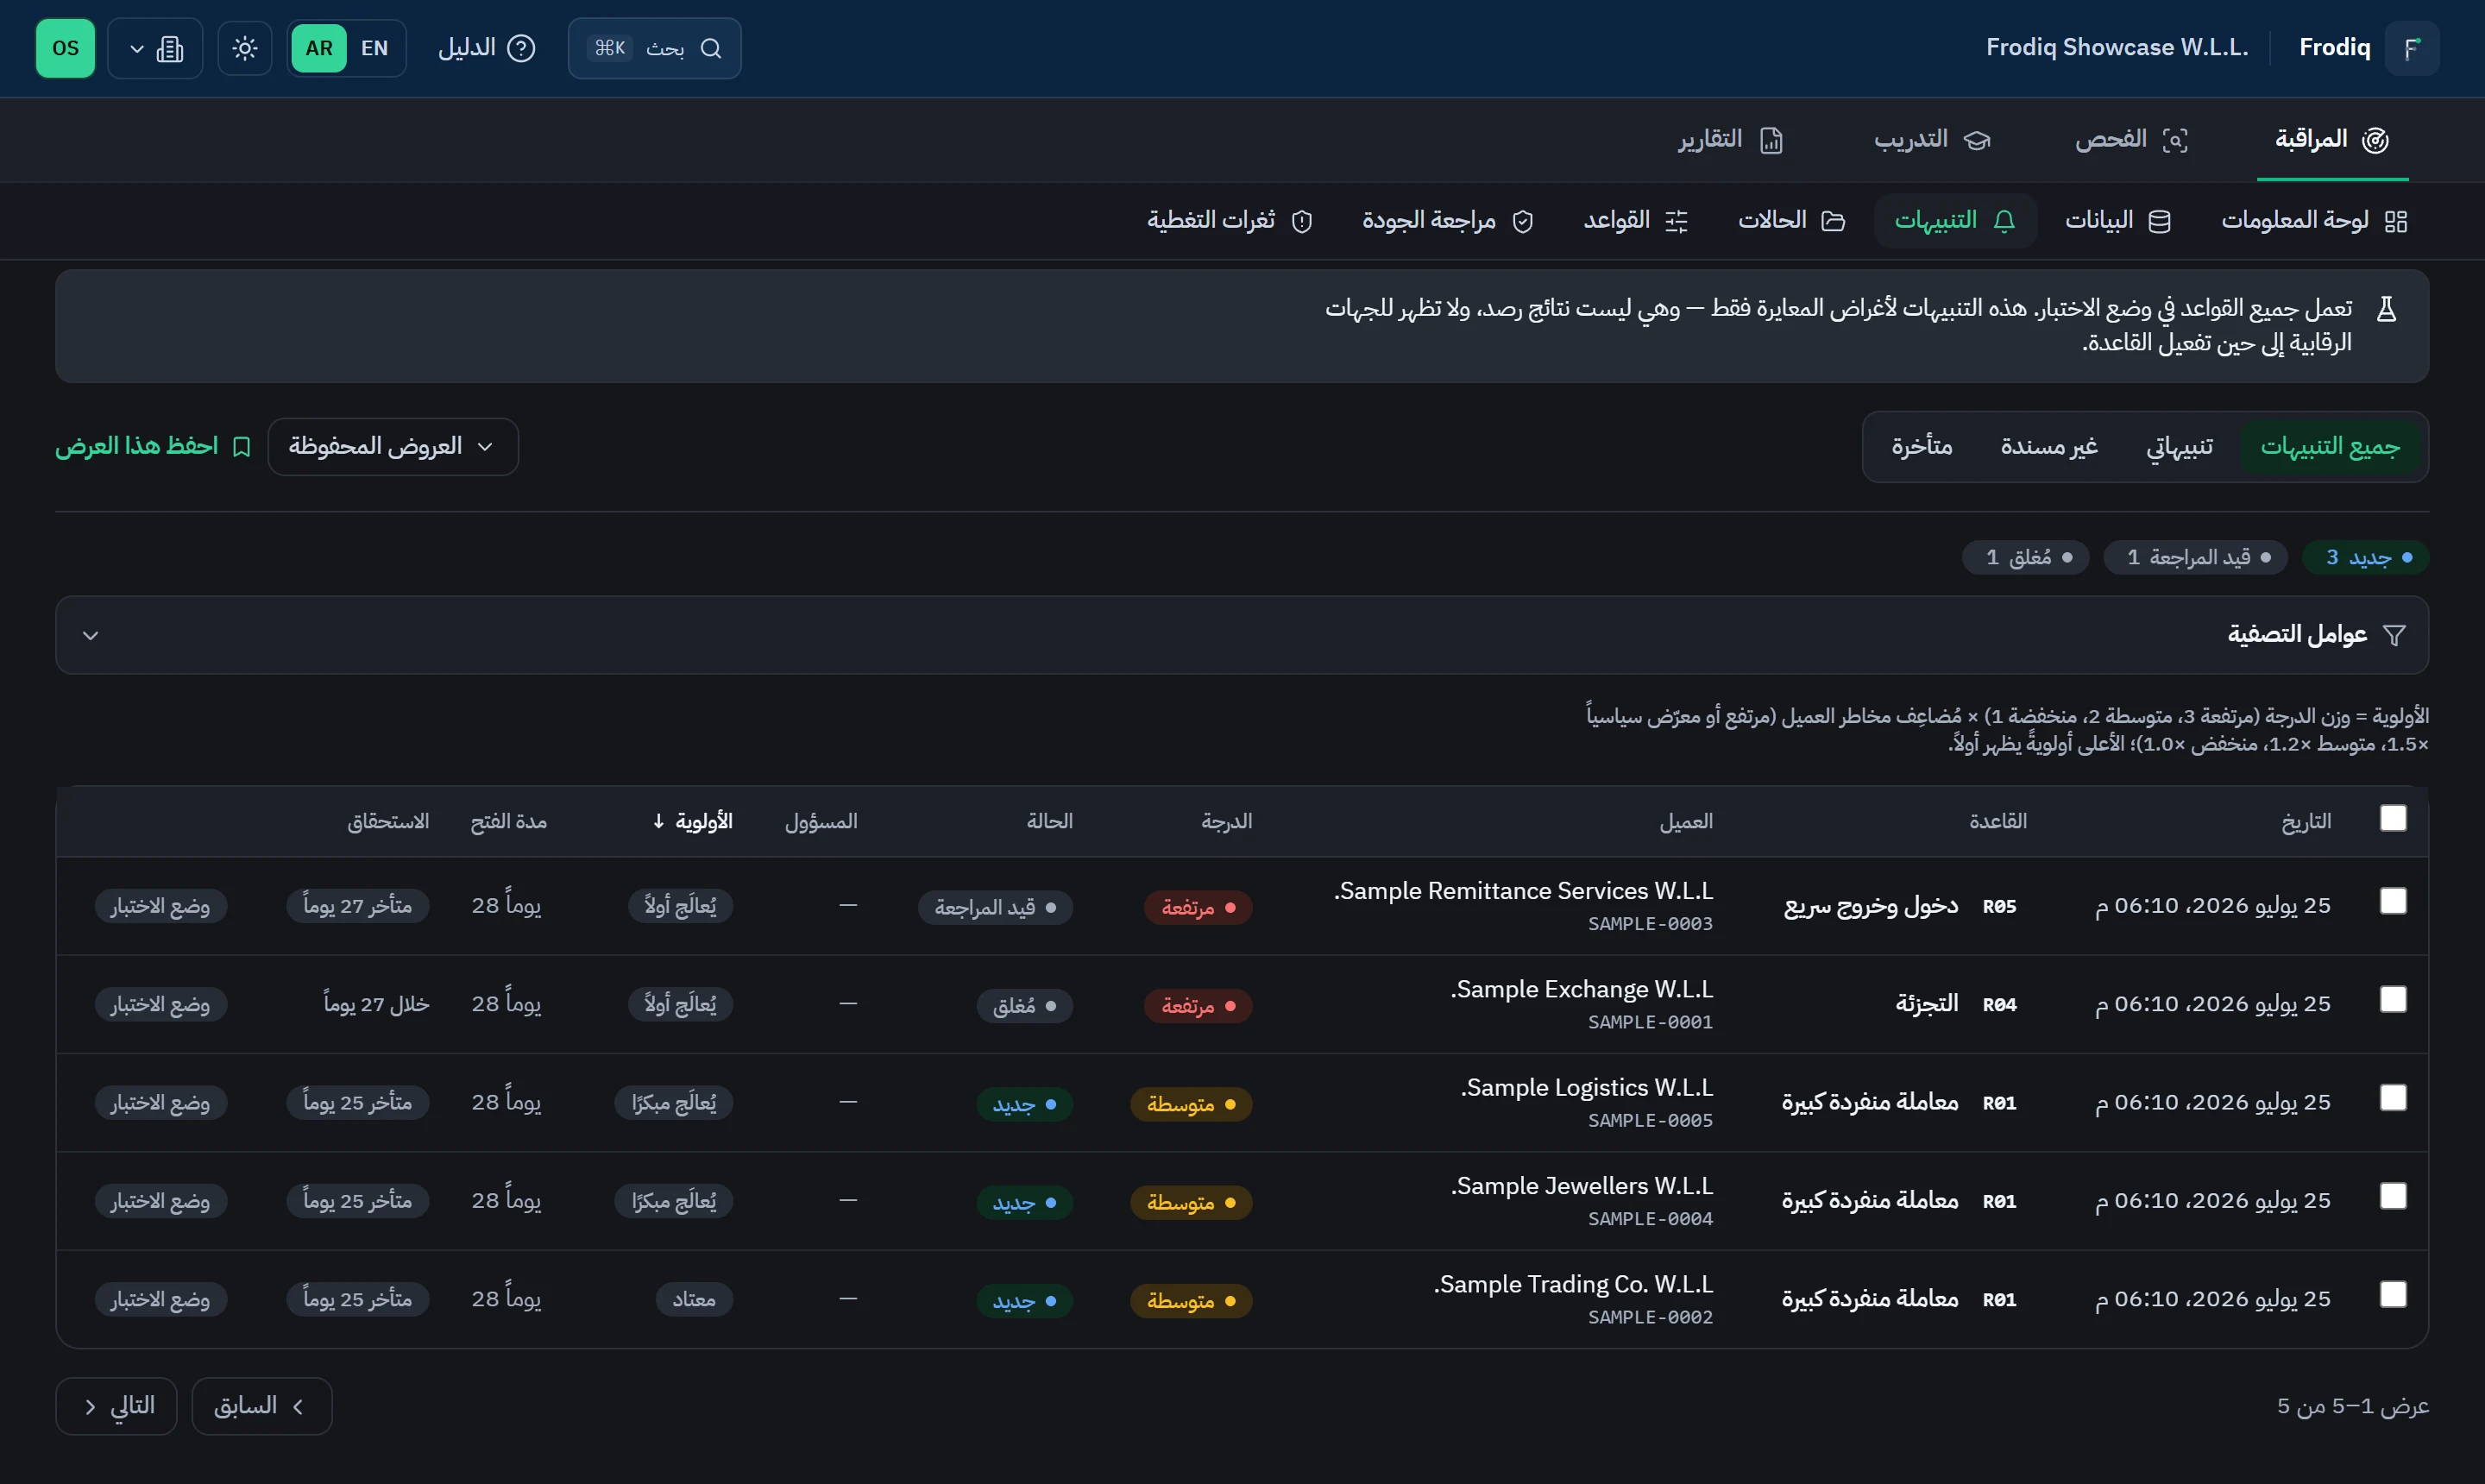
Task: Click the معتاد priority badge
Action: pyautogui.click(x=694, y=1299)
